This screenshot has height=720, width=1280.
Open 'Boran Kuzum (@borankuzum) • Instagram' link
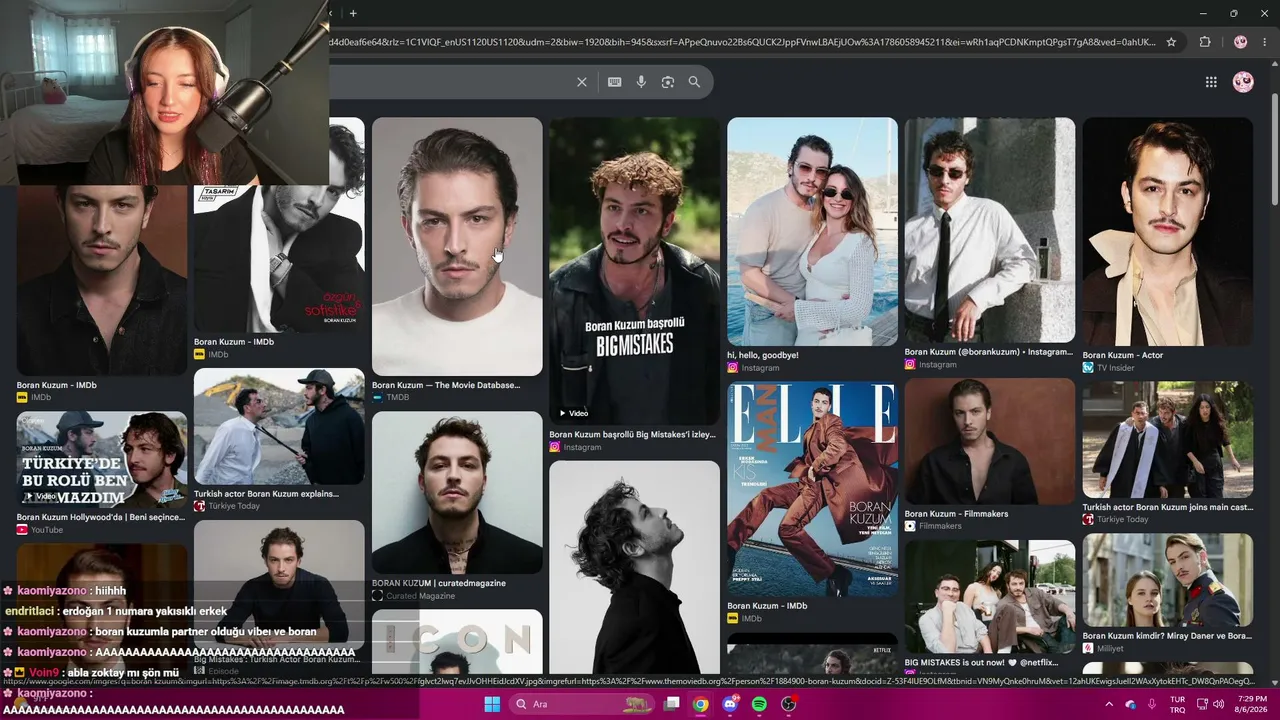988,352
